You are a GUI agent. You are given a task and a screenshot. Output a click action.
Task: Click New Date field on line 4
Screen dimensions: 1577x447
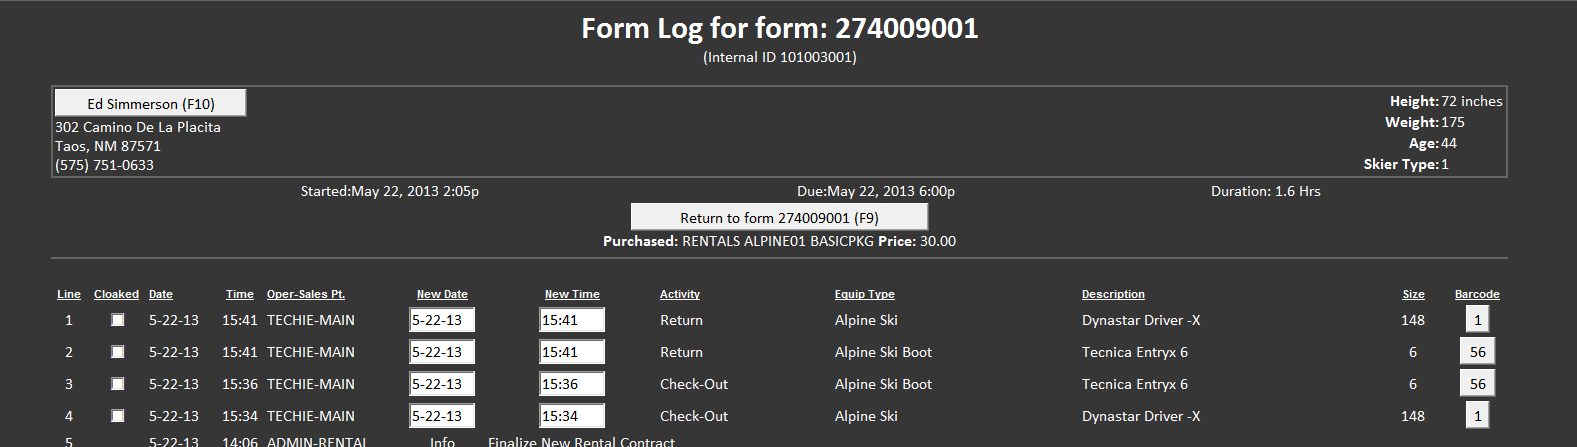pyautogui.click(x=442, y=416)
